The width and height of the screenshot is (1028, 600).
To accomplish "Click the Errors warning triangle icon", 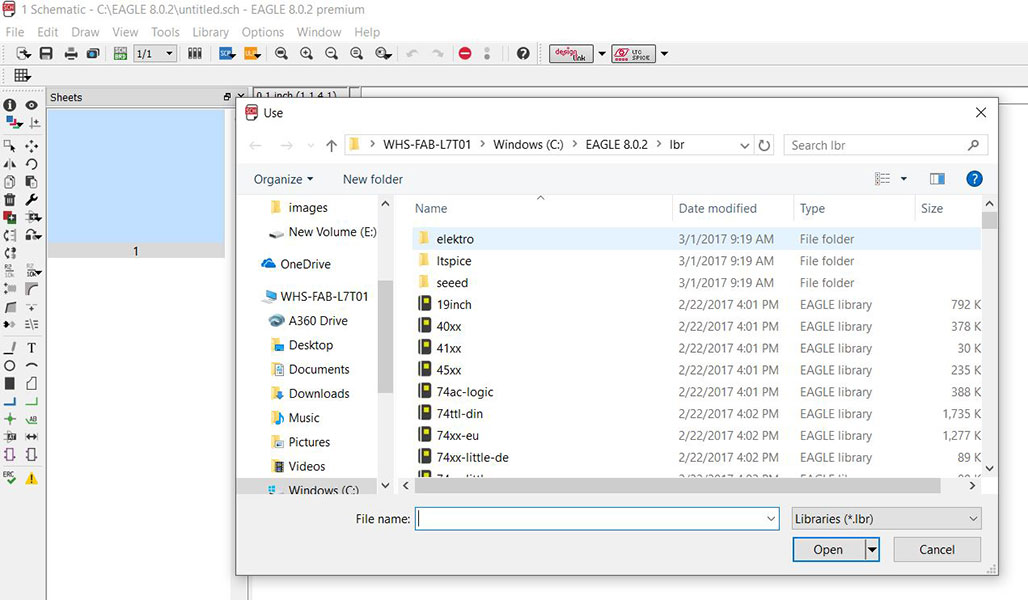I will click(x=31, y=479).
